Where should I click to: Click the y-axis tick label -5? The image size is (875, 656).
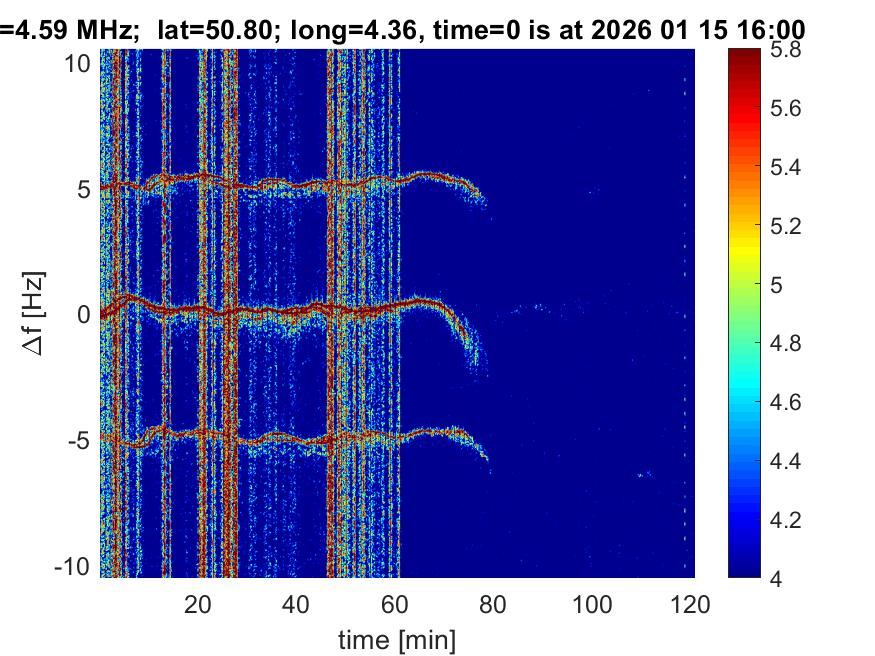pyautogui.click(x=81, y=440)
